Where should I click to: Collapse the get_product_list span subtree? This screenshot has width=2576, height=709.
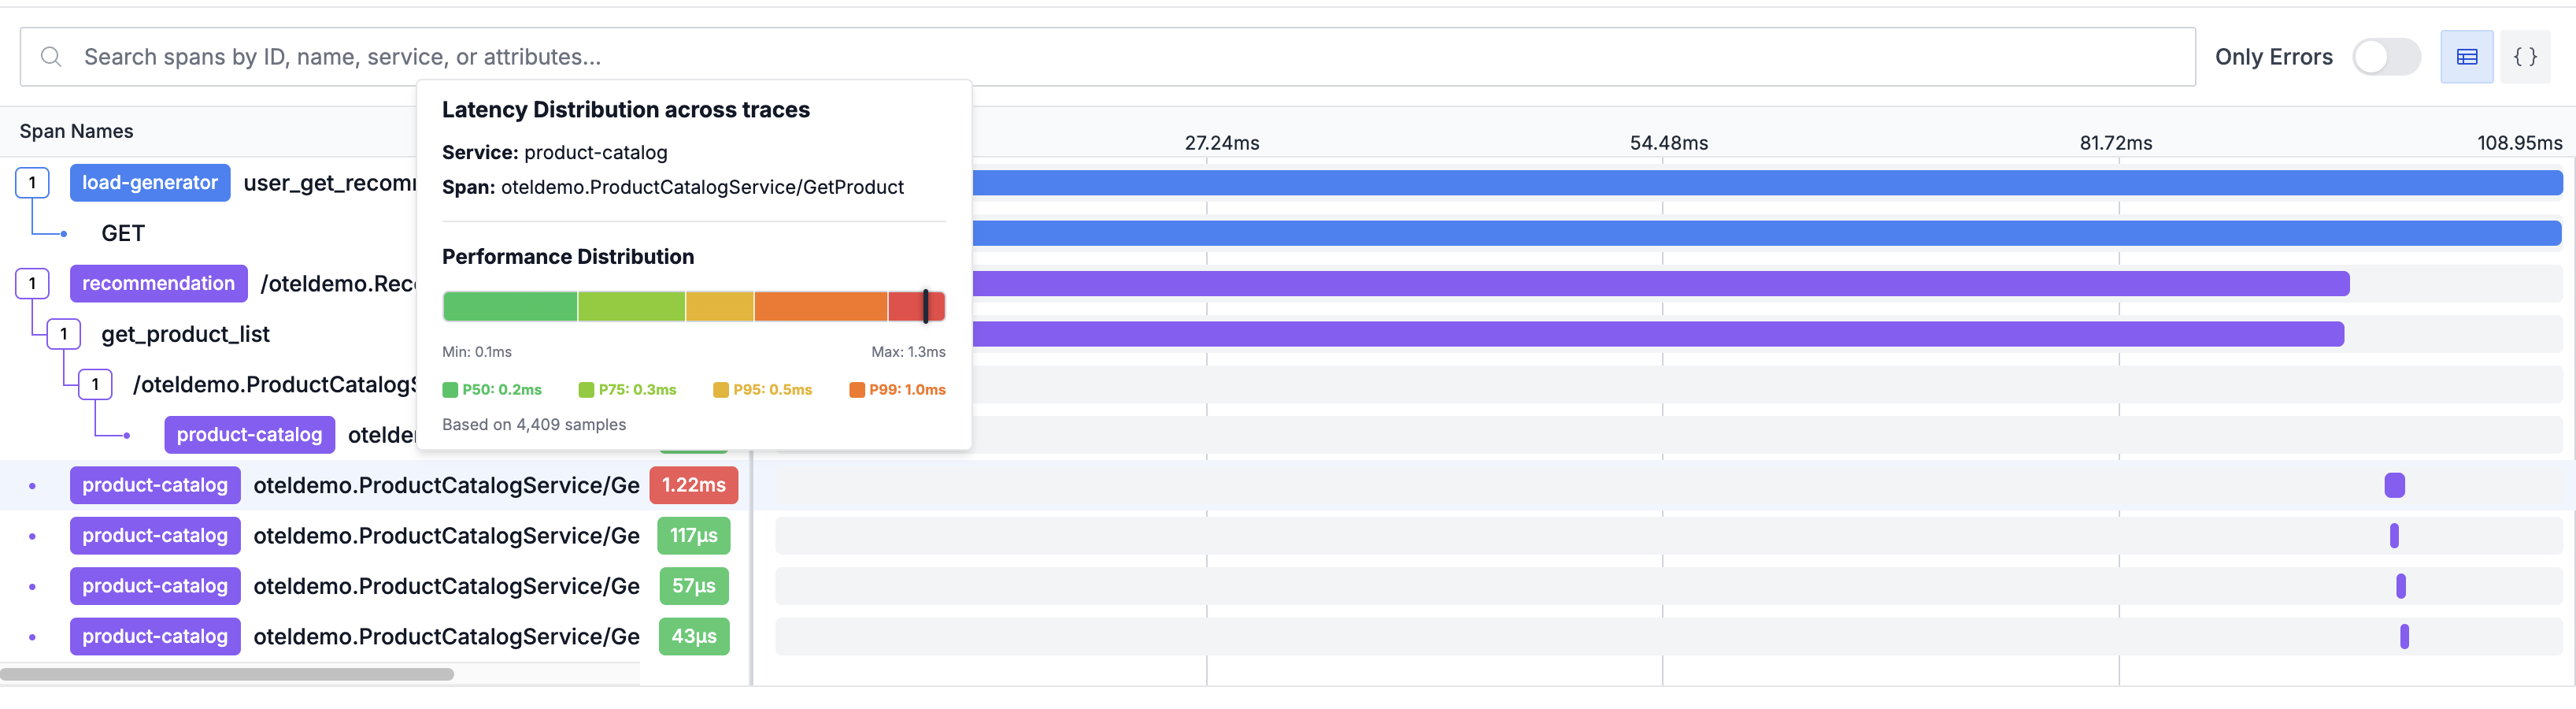[x=64, y=333]
